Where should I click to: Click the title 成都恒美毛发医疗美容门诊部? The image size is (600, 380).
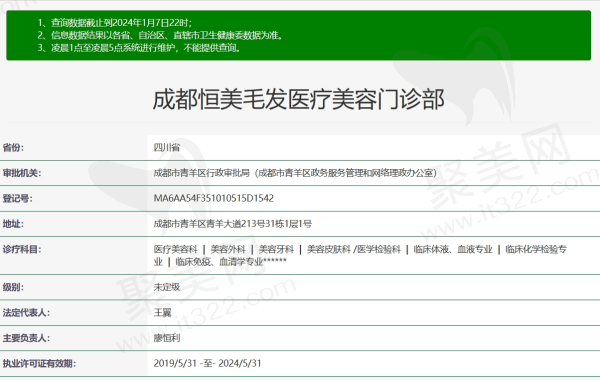click(x=298, y=99)
